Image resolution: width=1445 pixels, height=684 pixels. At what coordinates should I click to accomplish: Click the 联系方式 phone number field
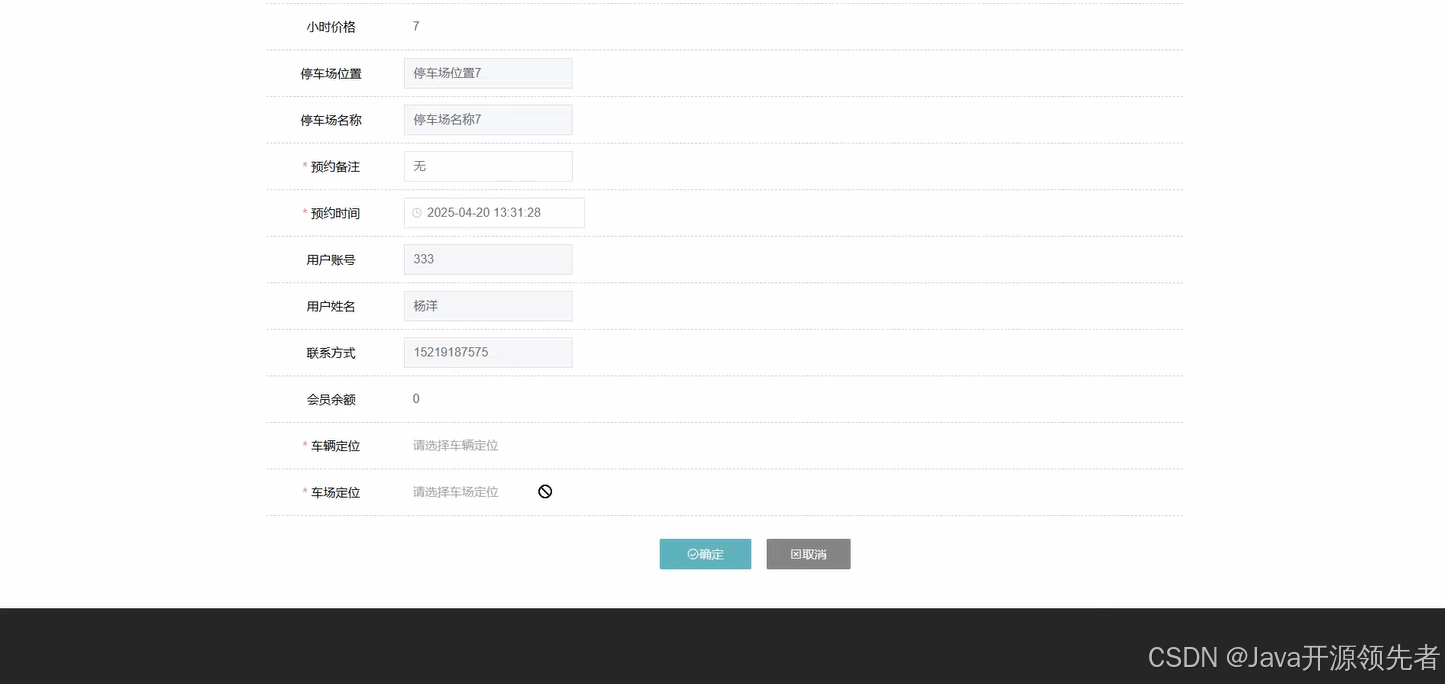(488, 352)
